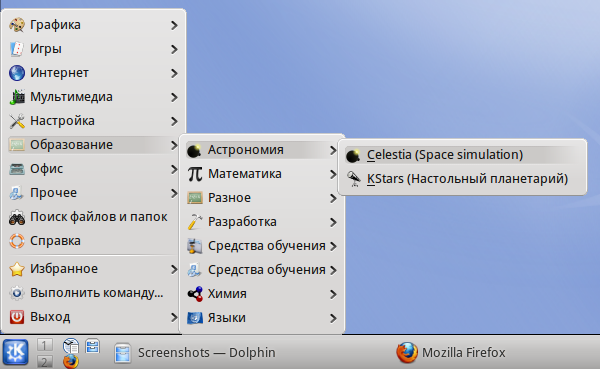Click the molecule icon next to Химия
This screenshot has height=369, width=600.
[194, 294]
